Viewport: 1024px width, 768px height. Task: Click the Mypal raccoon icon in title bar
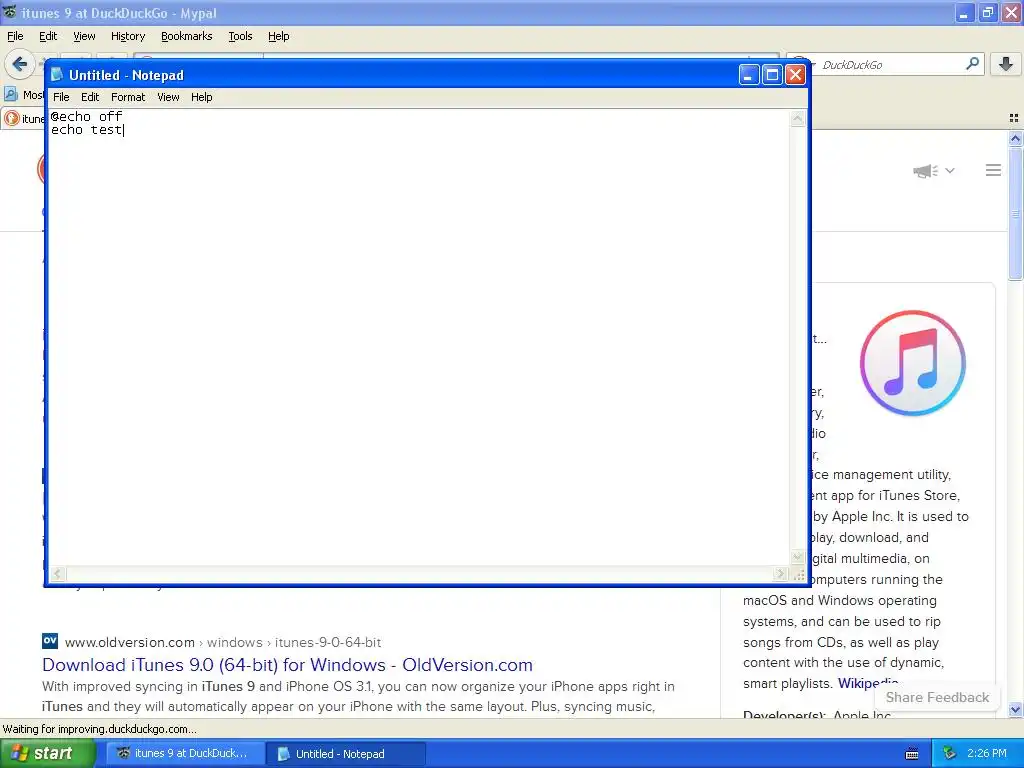tap(10, 12)
